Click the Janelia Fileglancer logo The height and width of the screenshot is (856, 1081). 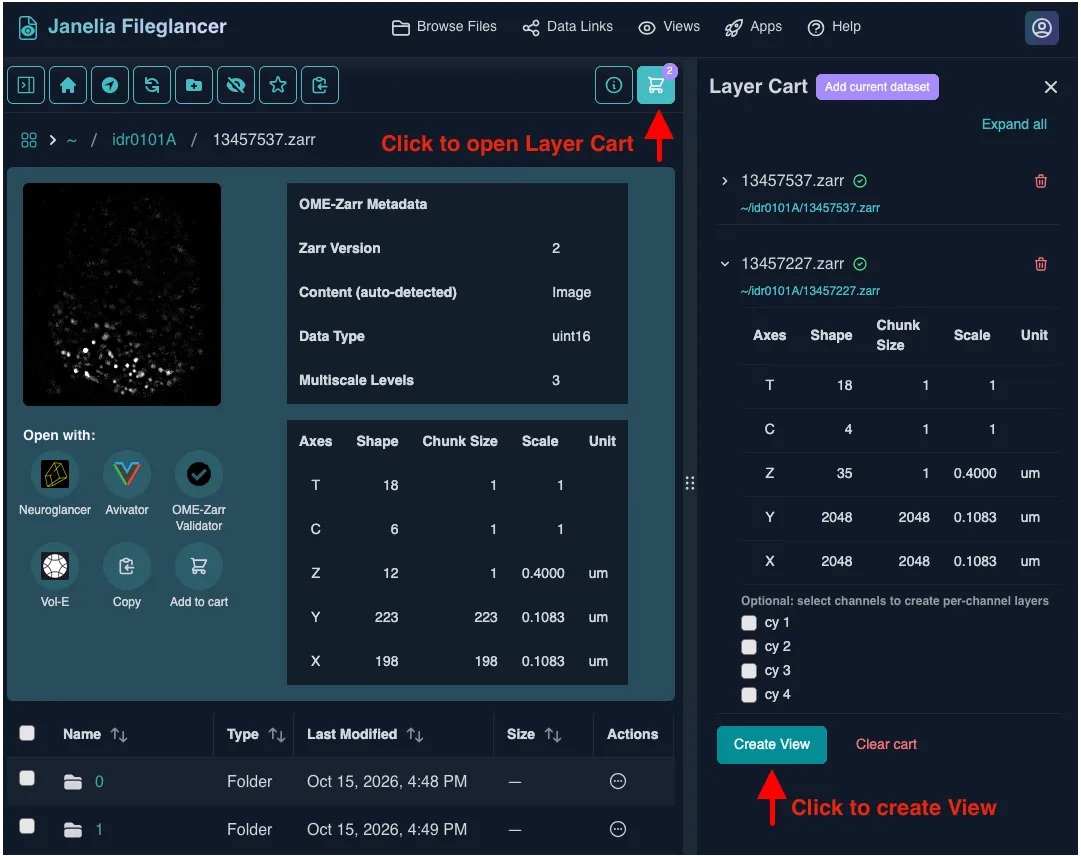point(121,27)
